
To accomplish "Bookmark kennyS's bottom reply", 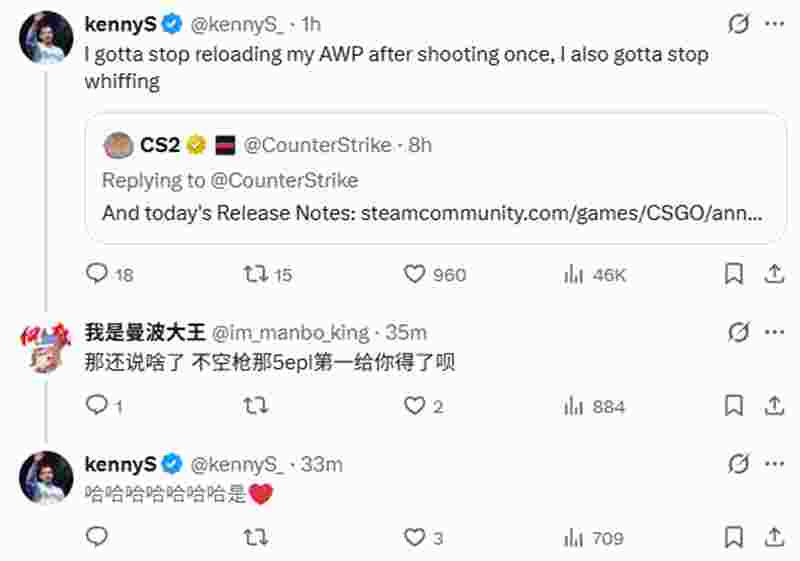I will (x=733, y=538).
